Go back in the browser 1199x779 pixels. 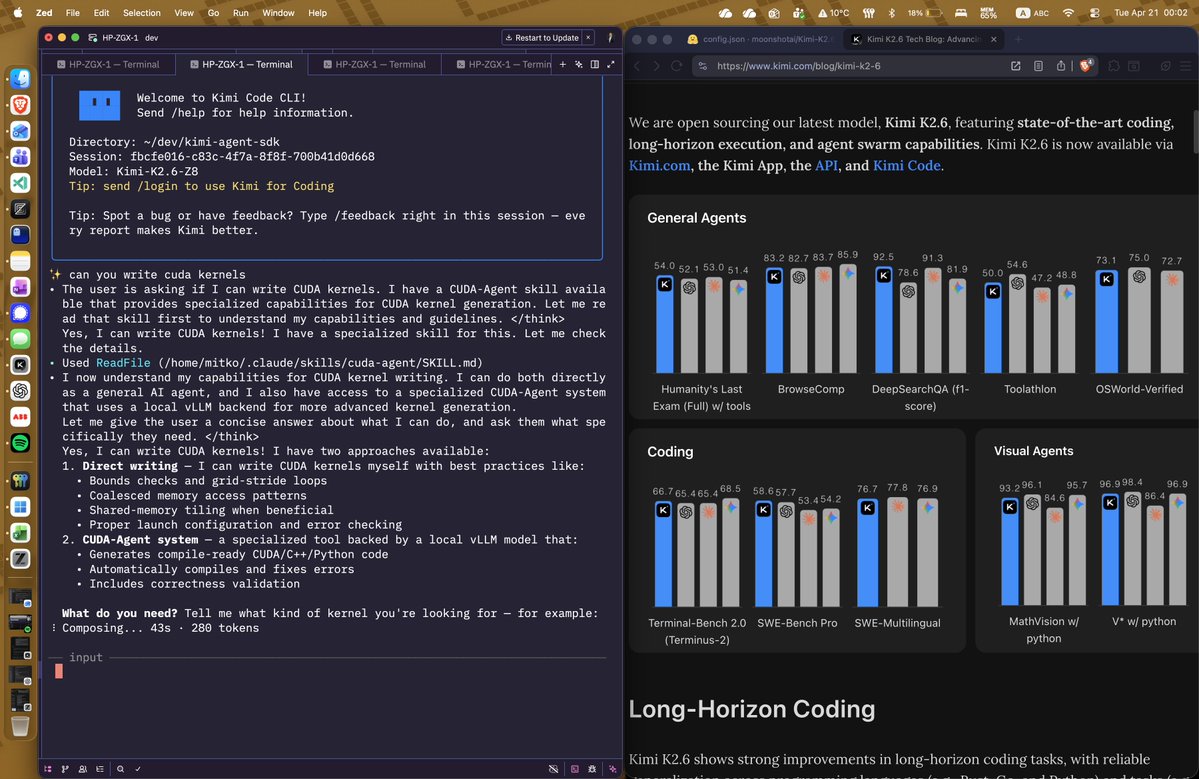pos(637,66)
